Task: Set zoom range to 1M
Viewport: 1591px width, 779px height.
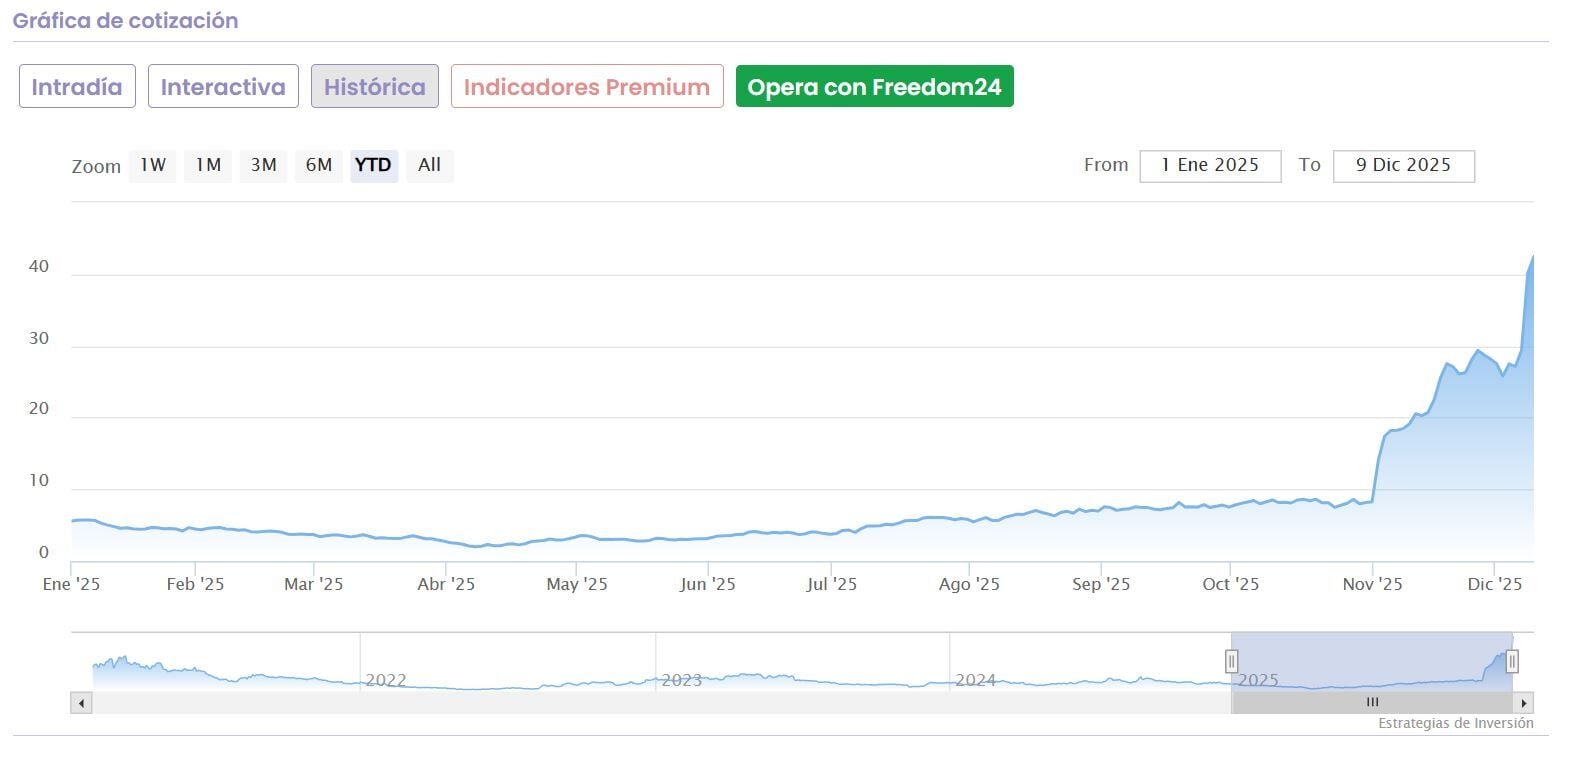Action: 208,165
